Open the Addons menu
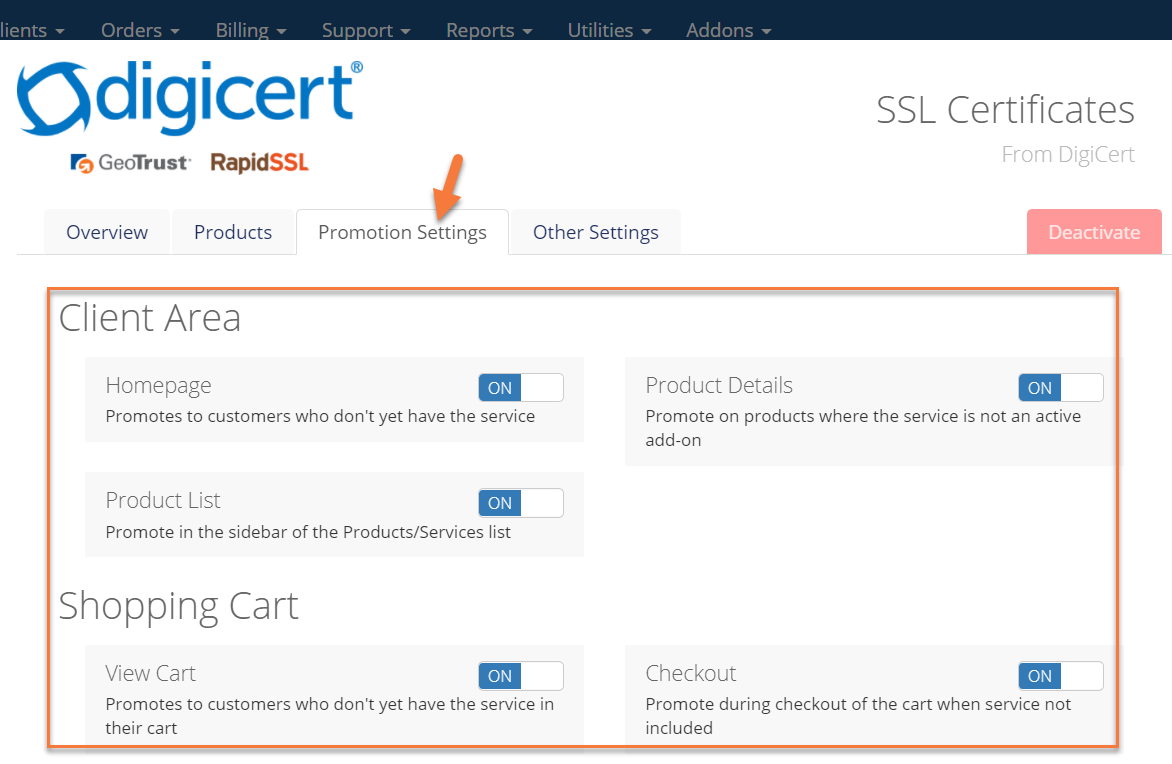 pos(728,30)
